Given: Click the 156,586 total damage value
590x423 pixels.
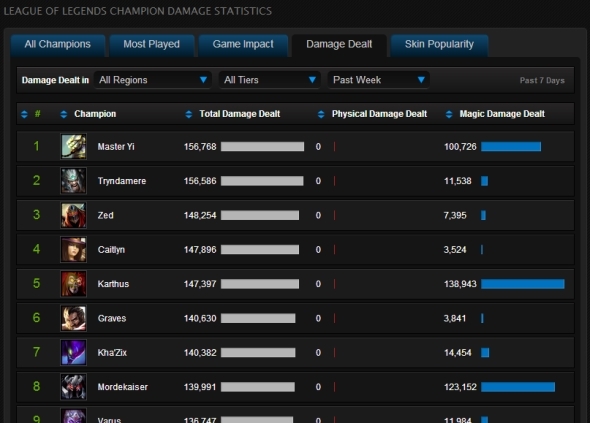Looking at the screenshot, I should click(200, 181).
